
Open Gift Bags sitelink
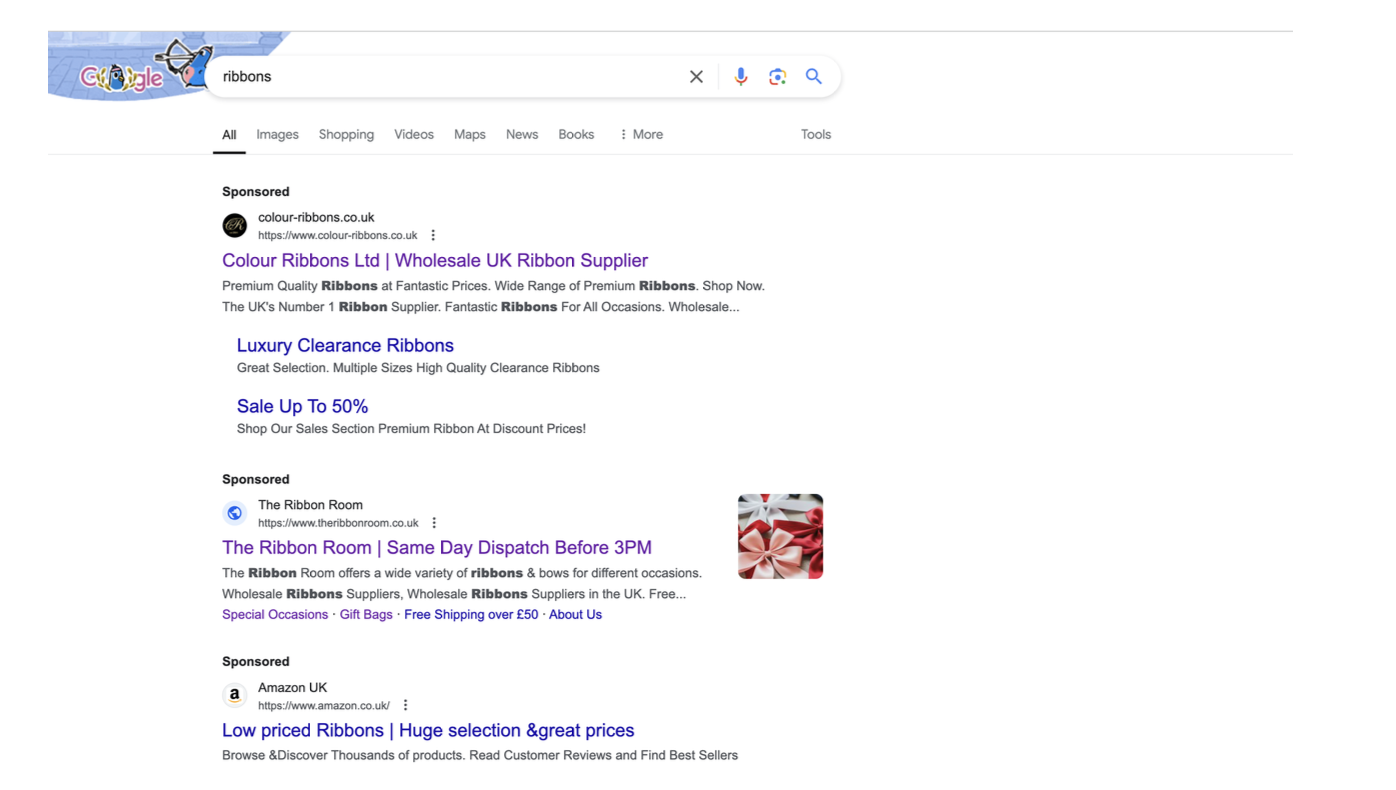tap(366, 615)
